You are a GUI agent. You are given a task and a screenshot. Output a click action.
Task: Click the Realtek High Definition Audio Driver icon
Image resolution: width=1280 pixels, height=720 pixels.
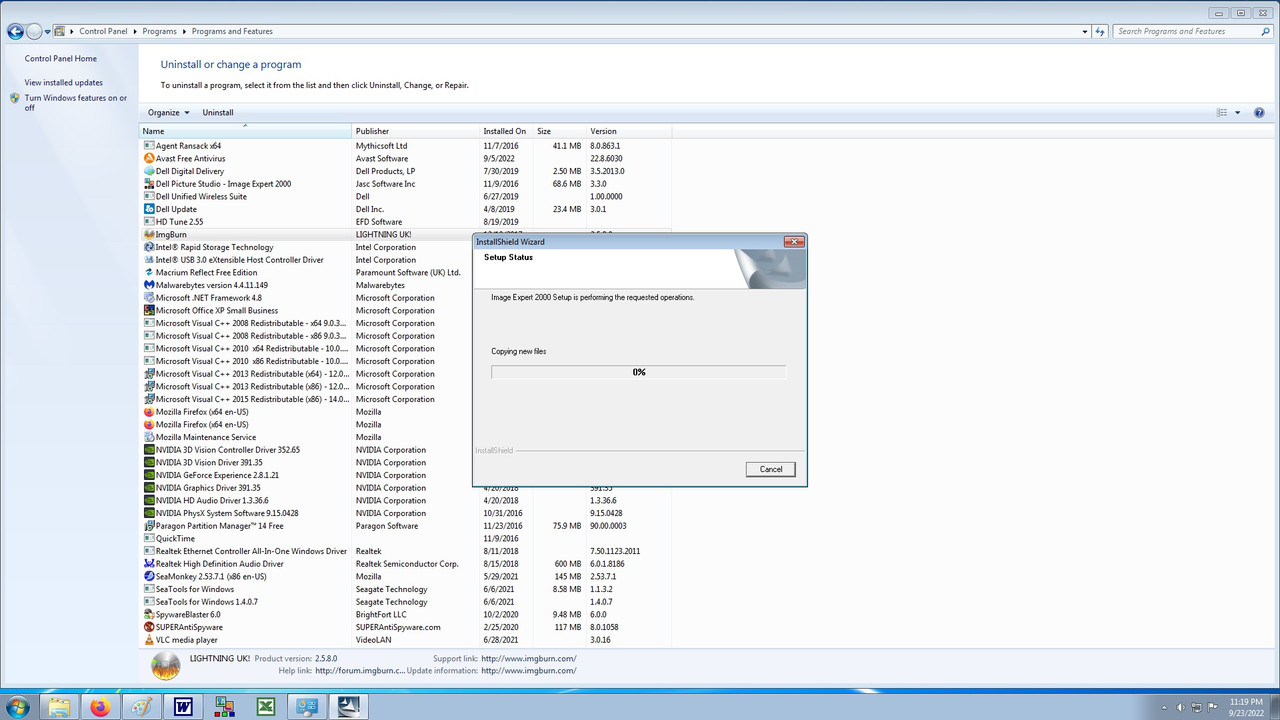pyautogui.click(x=149, y=564)
